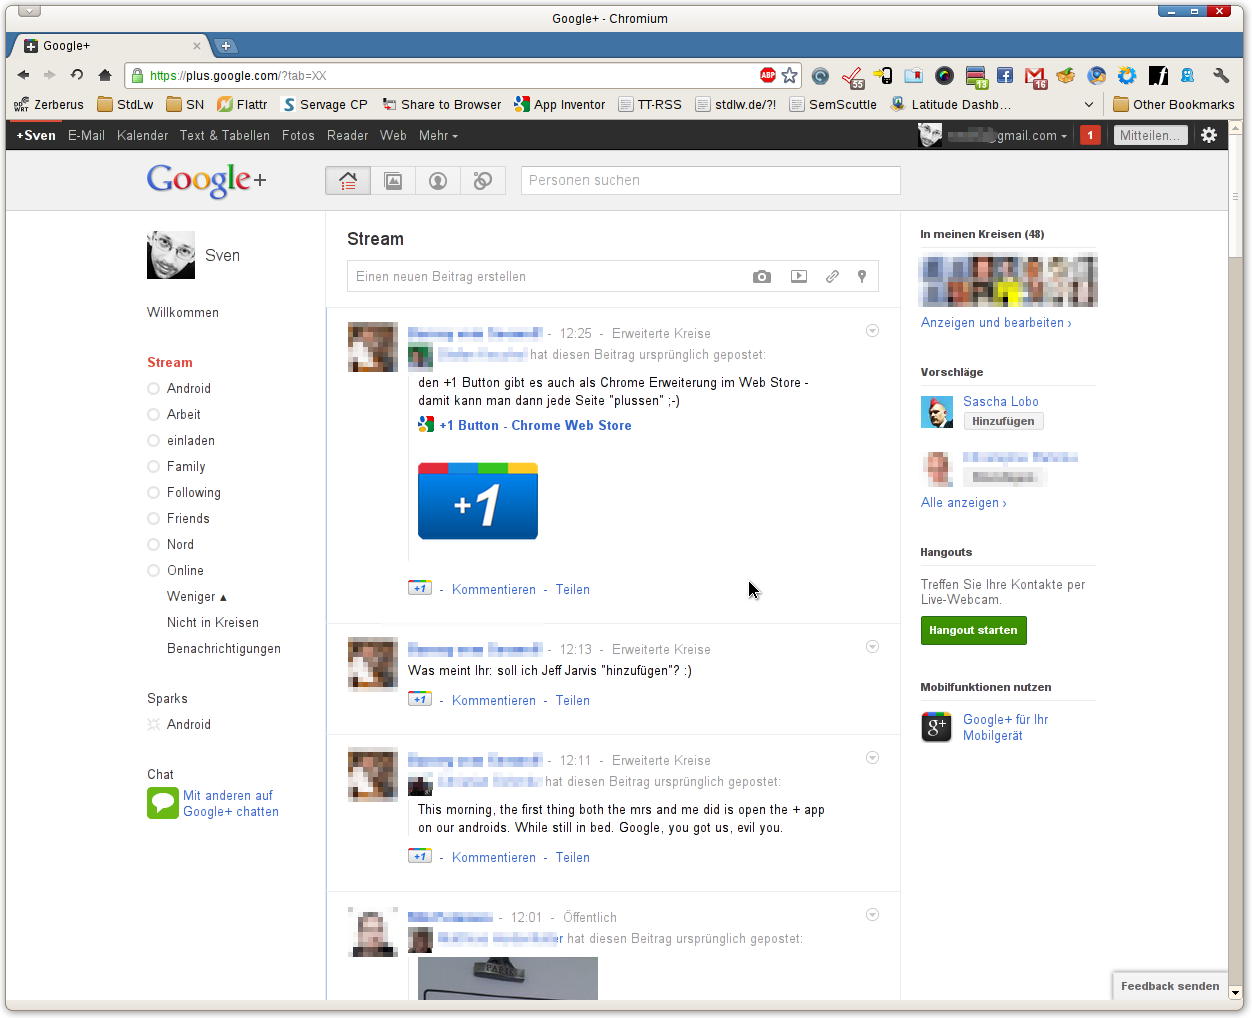Click the vertical scrollbar thumb

tap(1236, 197)
